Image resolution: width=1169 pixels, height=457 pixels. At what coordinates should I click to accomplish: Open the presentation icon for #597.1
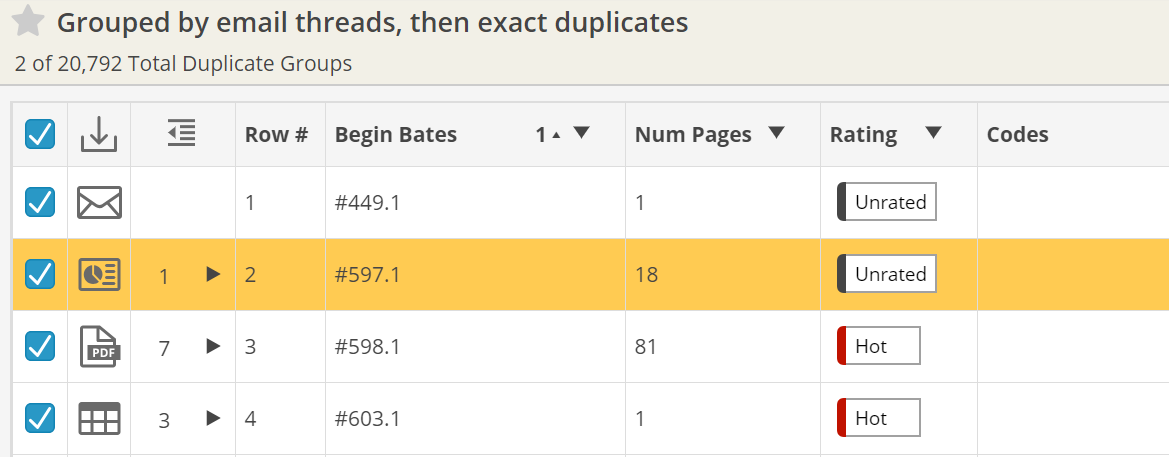pyautogui.click(x=99, y=274)
